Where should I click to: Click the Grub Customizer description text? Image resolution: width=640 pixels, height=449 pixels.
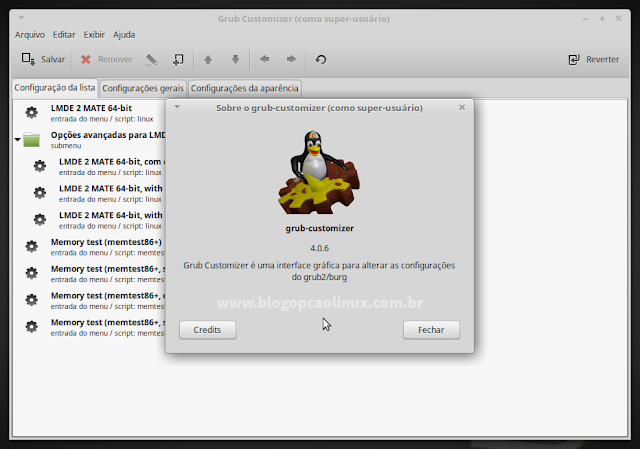tap(319, 271)
